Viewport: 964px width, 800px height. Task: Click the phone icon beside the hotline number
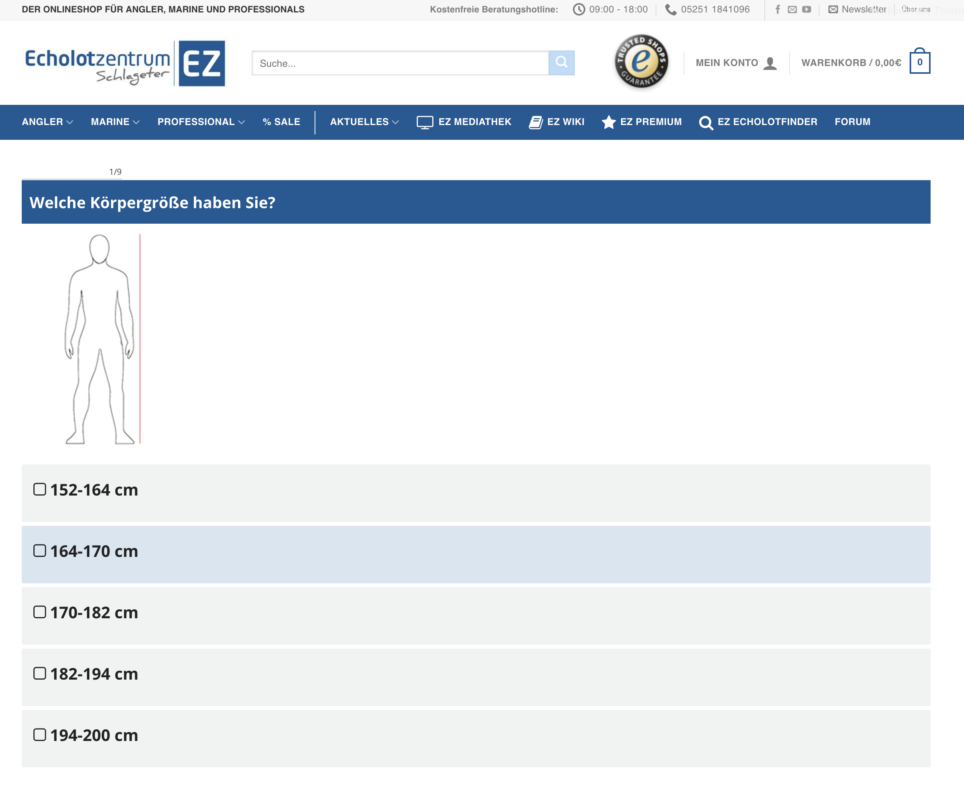(671, 10)
